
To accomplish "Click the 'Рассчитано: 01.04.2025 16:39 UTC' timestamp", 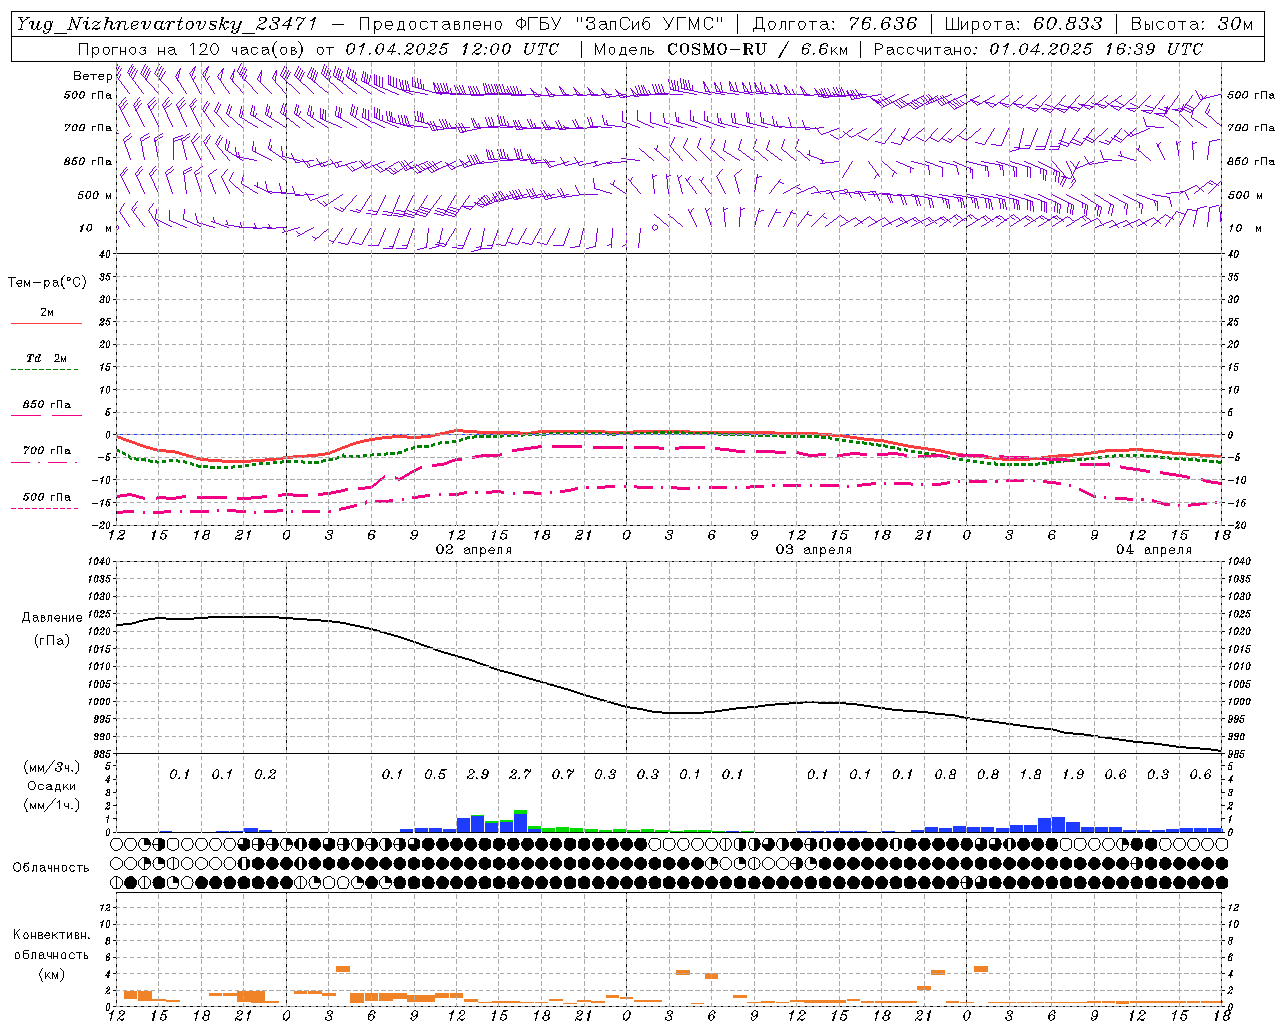I will 1038,49.
